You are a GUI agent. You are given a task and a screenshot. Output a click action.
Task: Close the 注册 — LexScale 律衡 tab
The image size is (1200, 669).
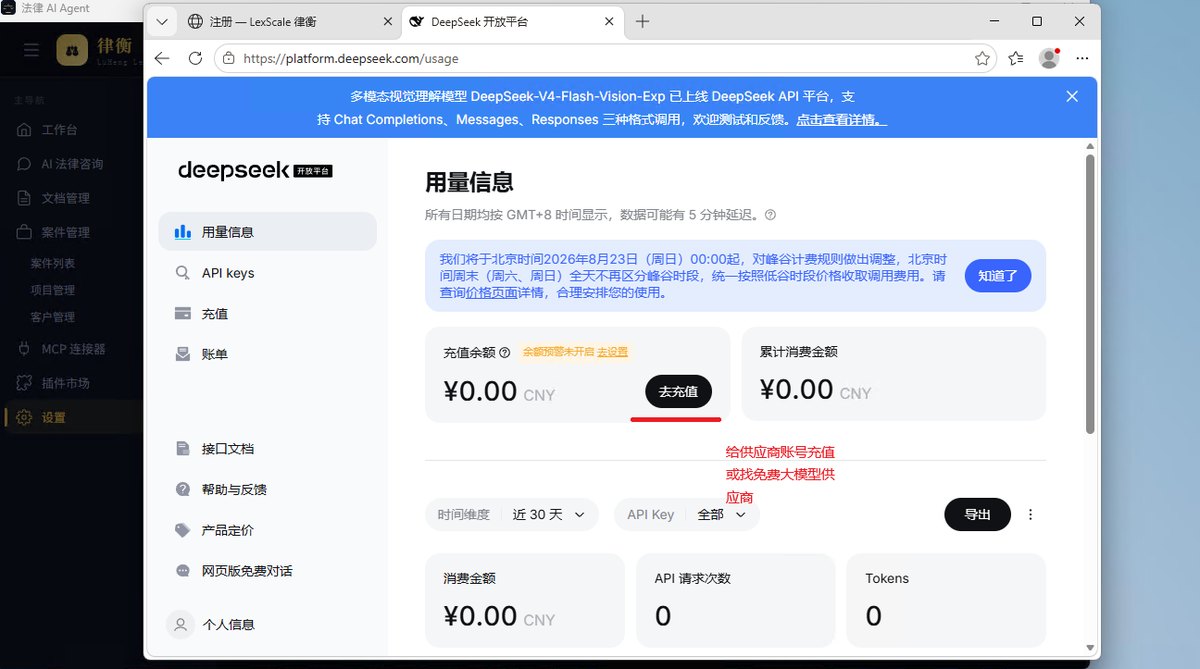[387, 21]
